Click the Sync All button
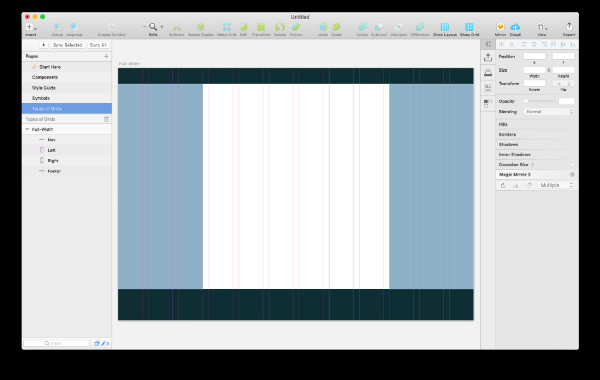 (98, 45)
